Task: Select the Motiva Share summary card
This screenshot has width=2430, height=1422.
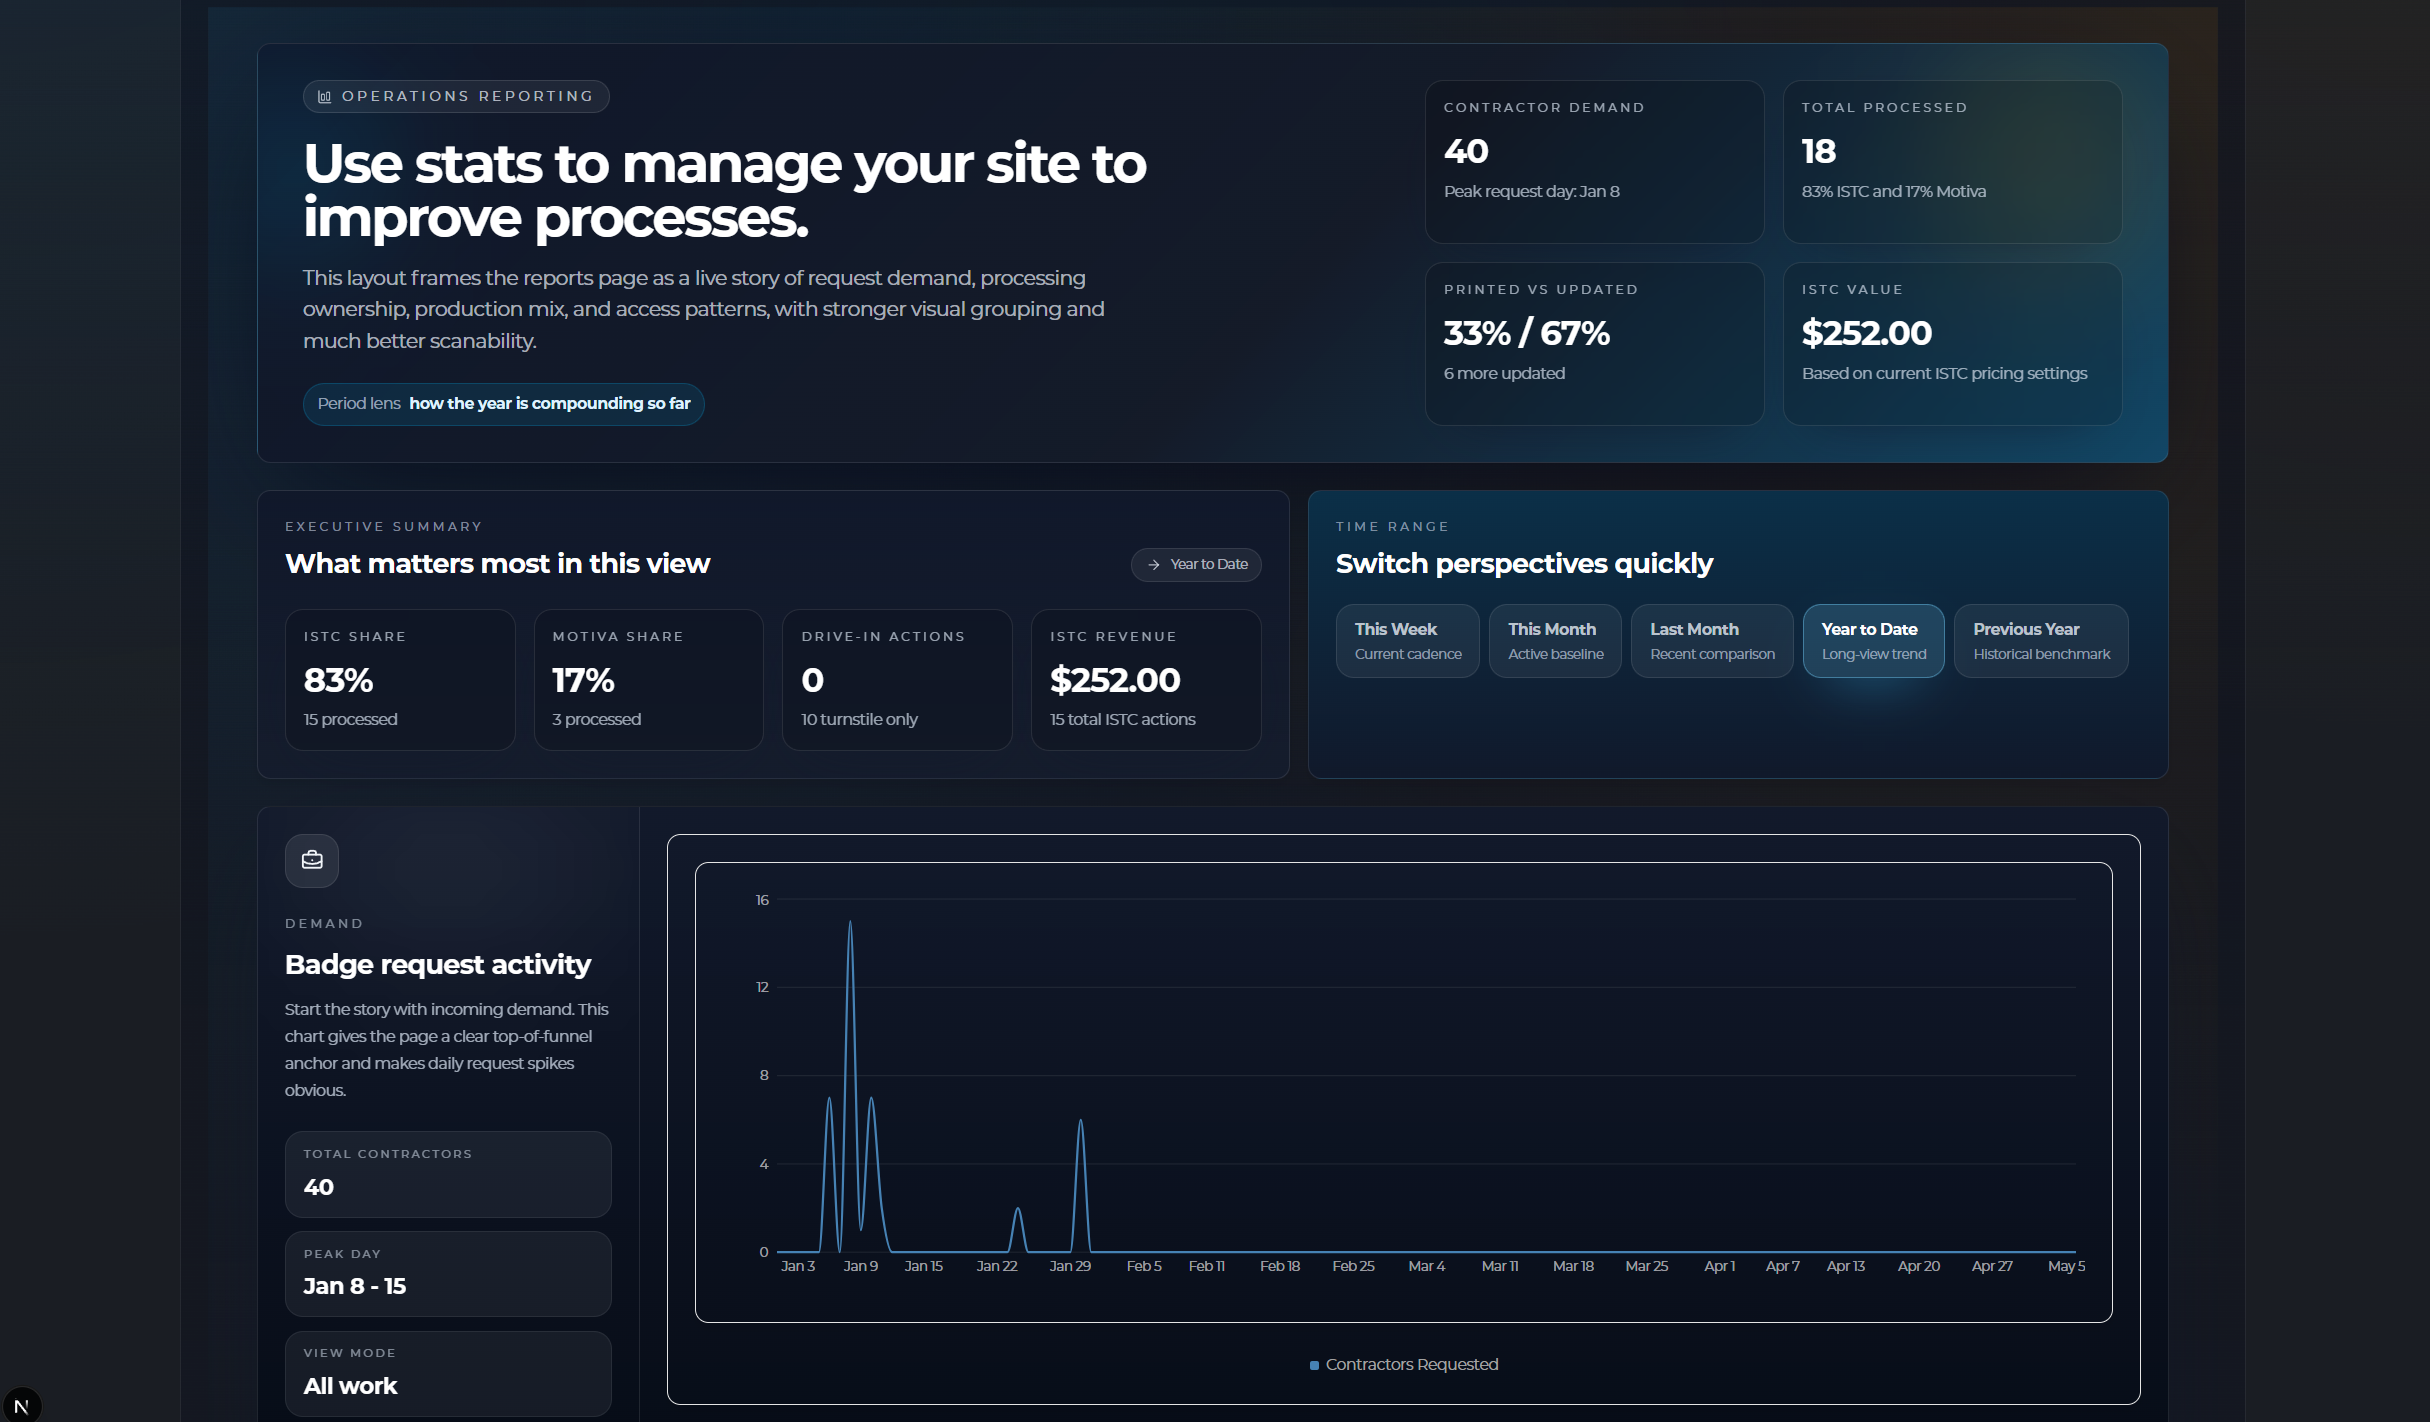Action: [x=648, y=680]
